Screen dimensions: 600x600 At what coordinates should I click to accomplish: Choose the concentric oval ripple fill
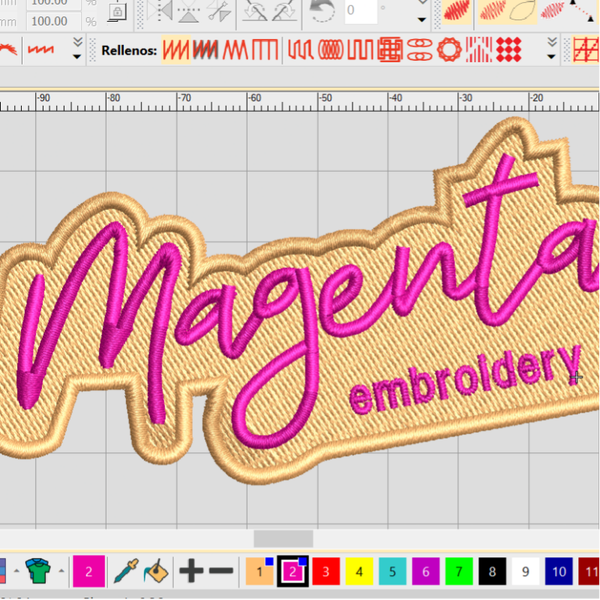330,50
